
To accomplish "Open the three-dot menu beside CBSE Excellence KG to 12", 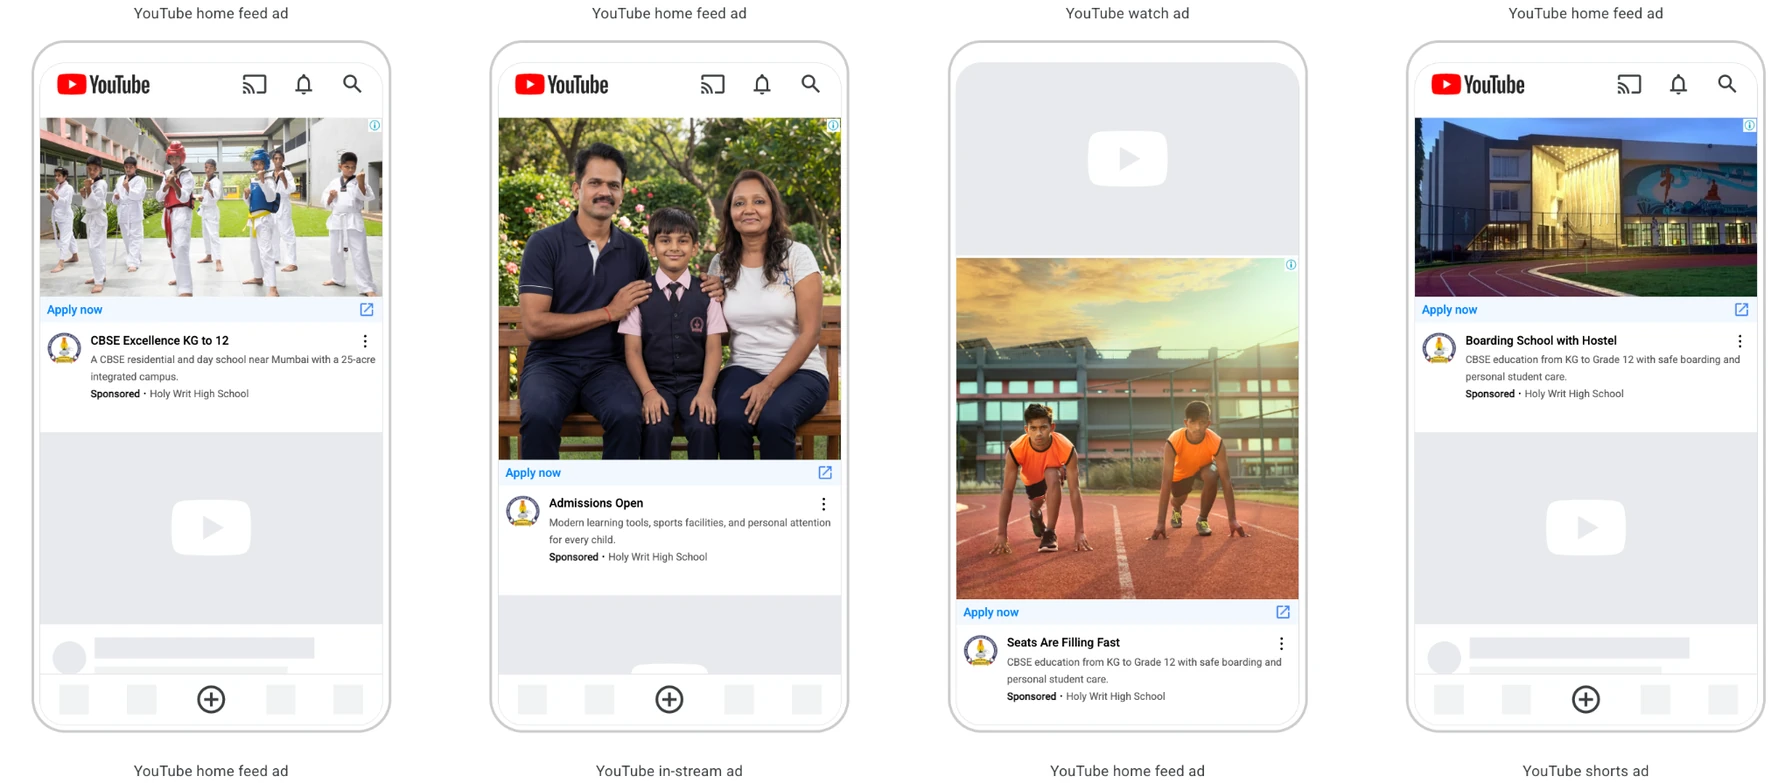I will click(365, 341).
